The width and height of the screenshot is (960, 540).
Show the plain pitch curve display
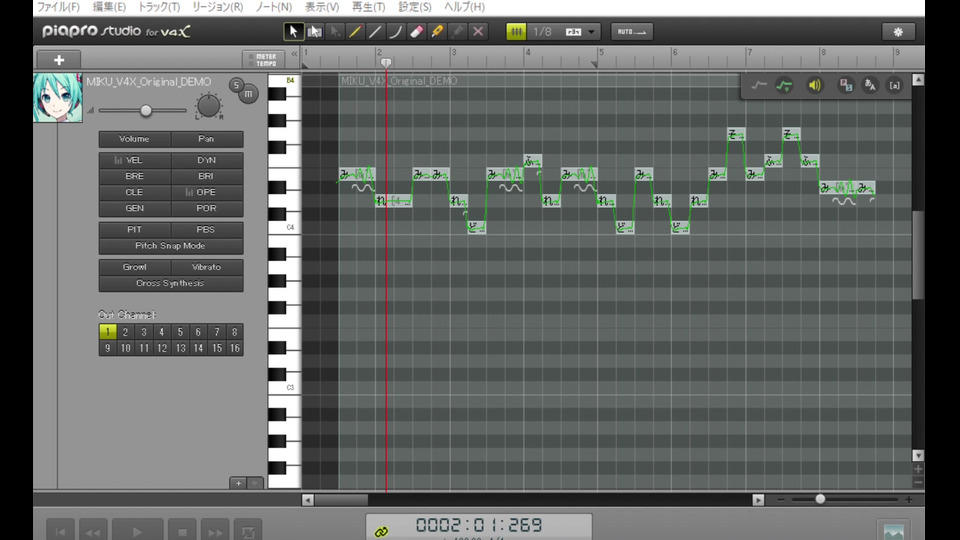pyautogui.click(x=759, y=85)
